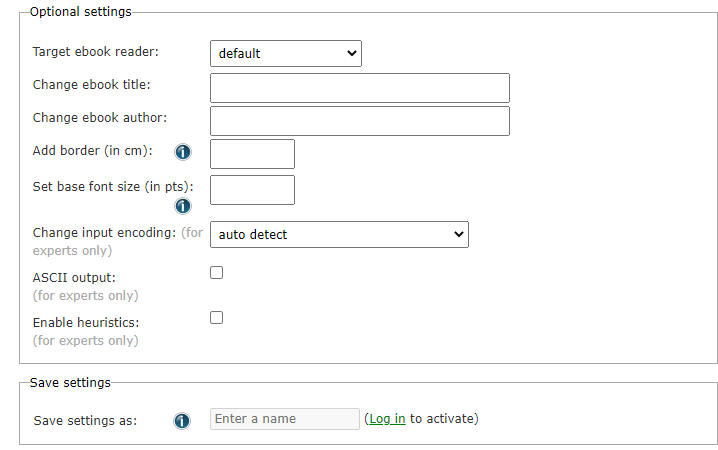Click the 'Change input encoding:' label
This screenshot has width=718, height=450.
[x=104, y=232]
